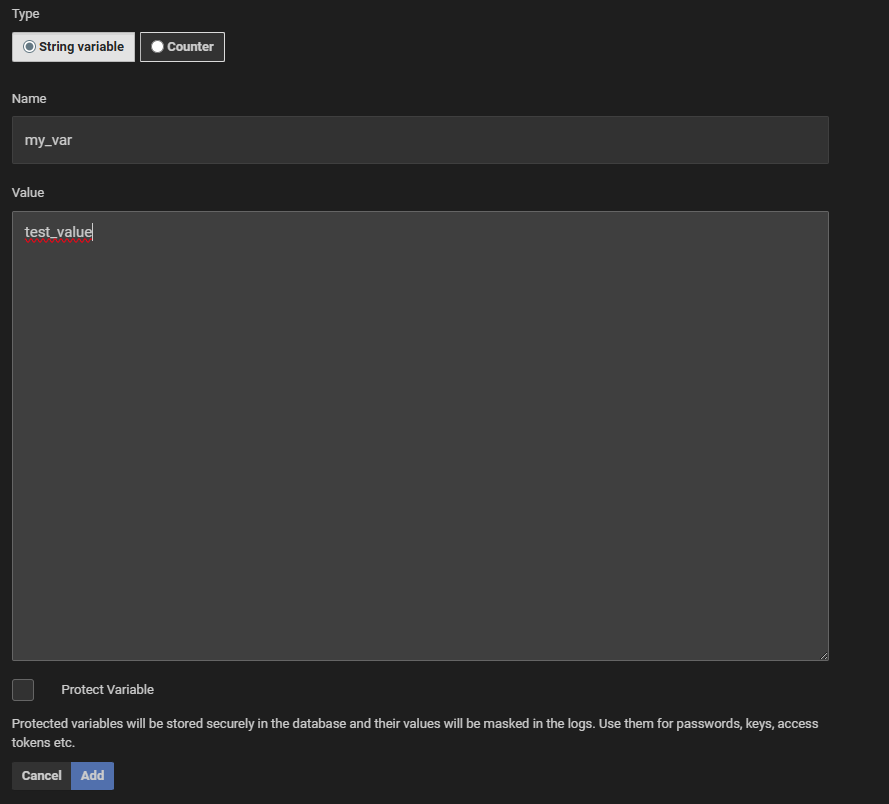Click the radio circle next to Counter
The image size is (889, 804).
point(156,46)
